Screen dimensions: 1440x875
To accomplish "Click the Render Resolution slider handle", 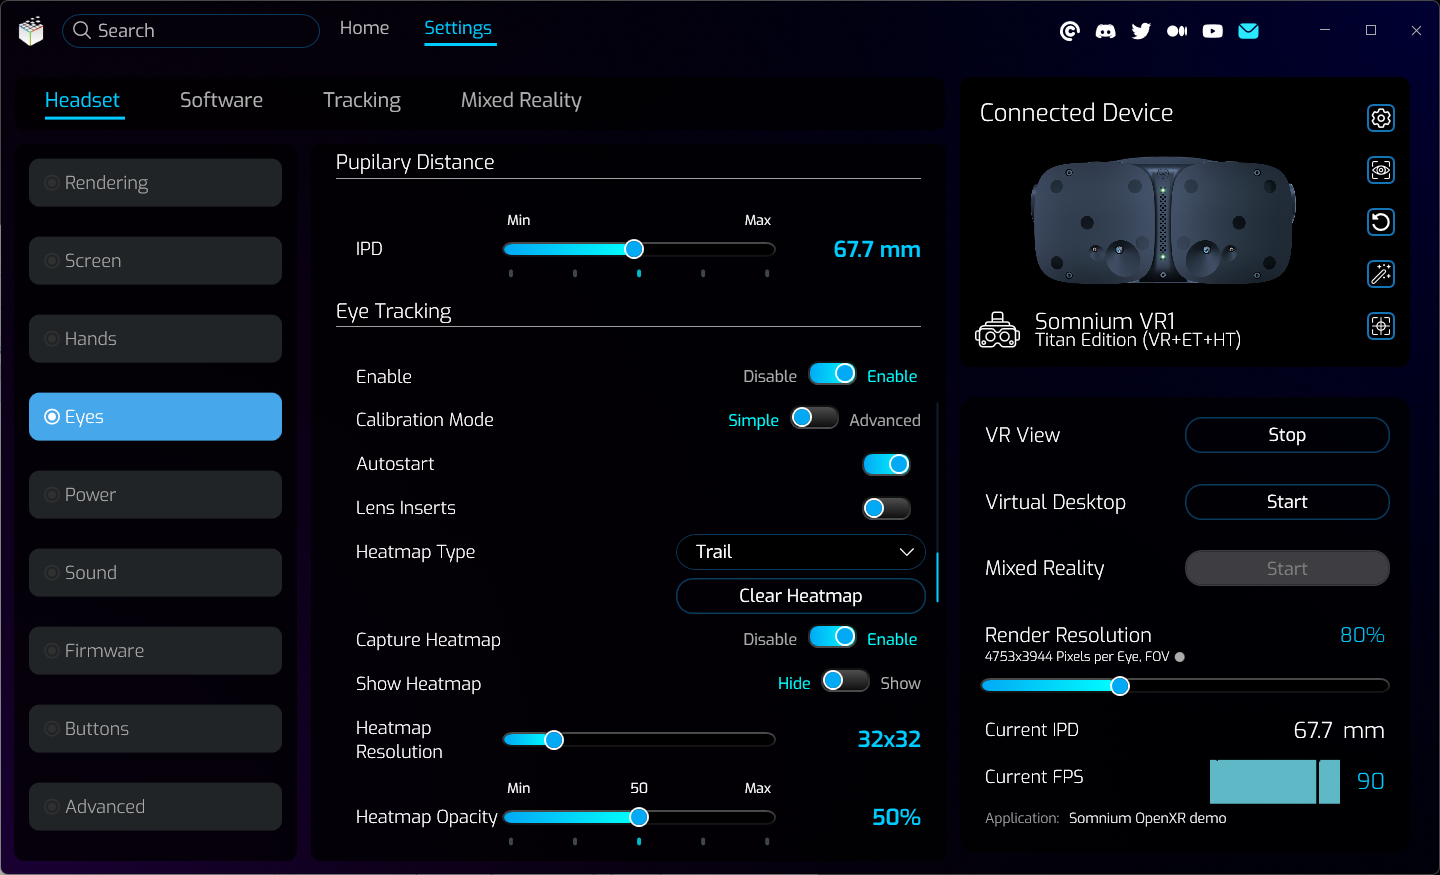I will pyautogui.click(x=1120, y=686).
